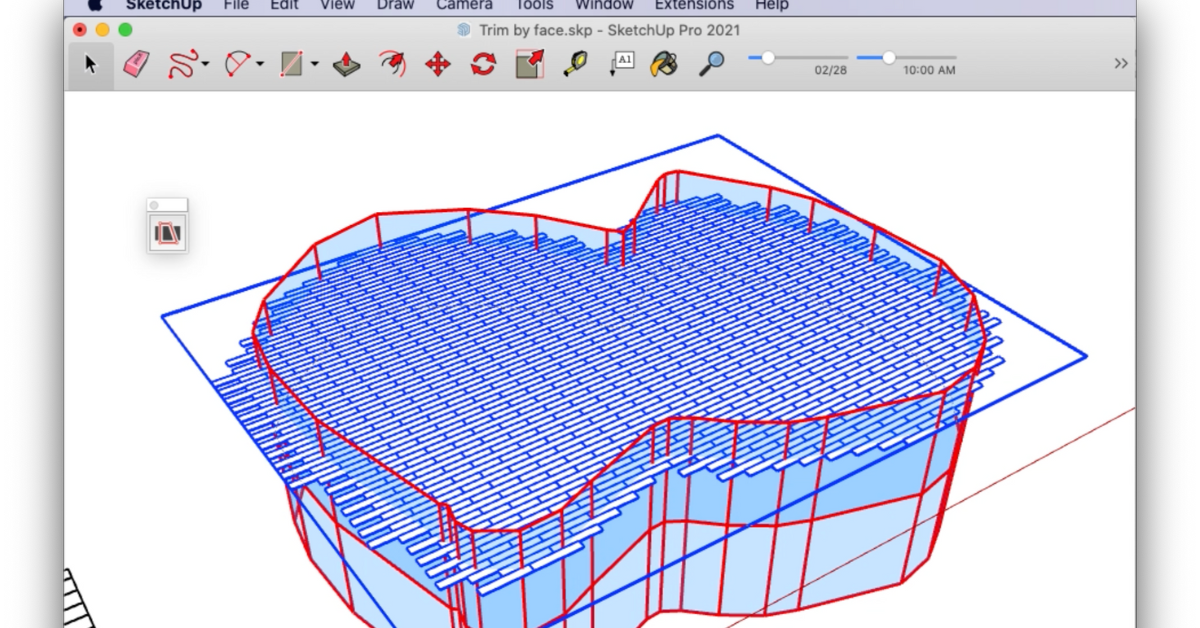This screenshot has height=628, width=1200.
Task: Click the Scale tool icon
Action: (530, 65)
